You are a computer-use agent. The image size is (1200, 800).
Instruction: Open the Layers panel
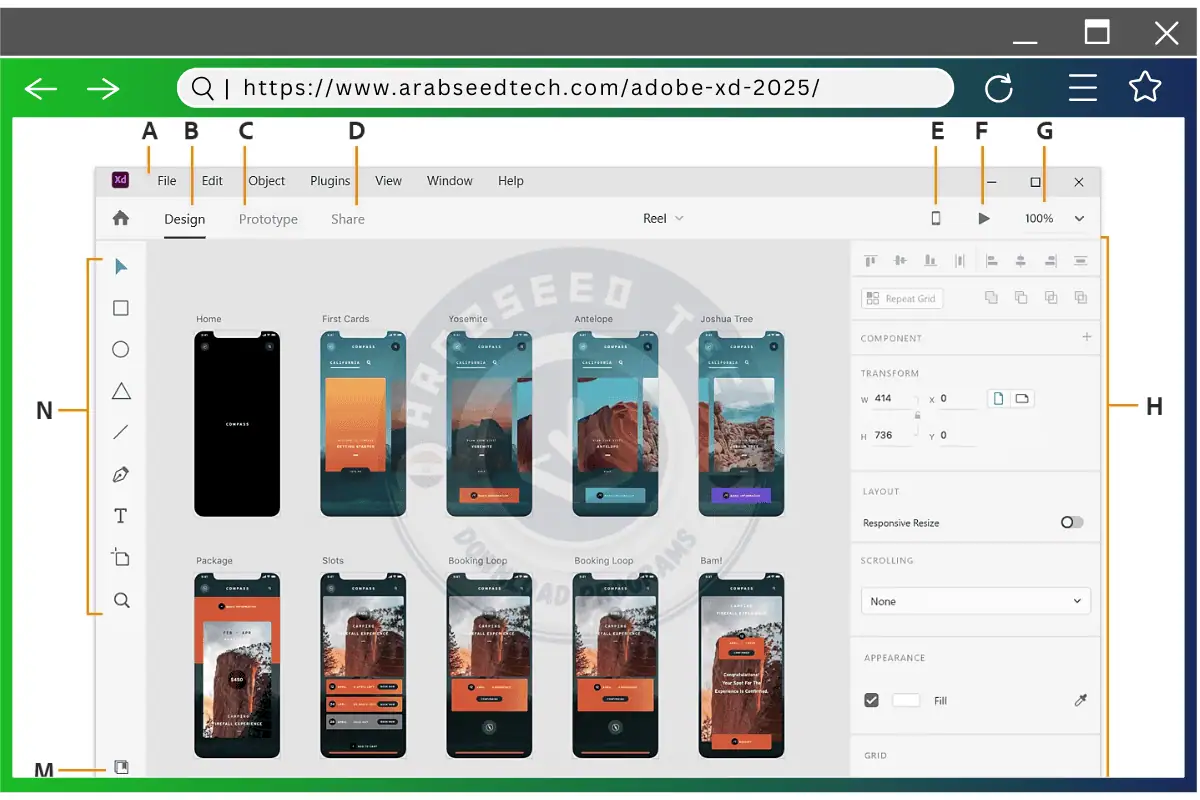120,767
